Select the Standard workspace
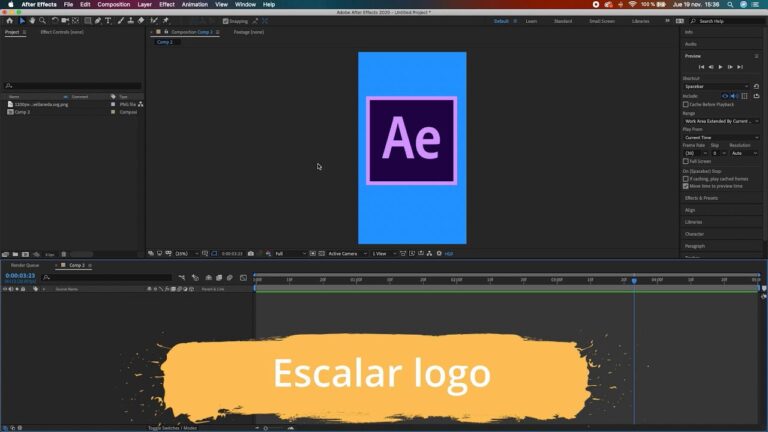The image size is (768, 432). 563,21
